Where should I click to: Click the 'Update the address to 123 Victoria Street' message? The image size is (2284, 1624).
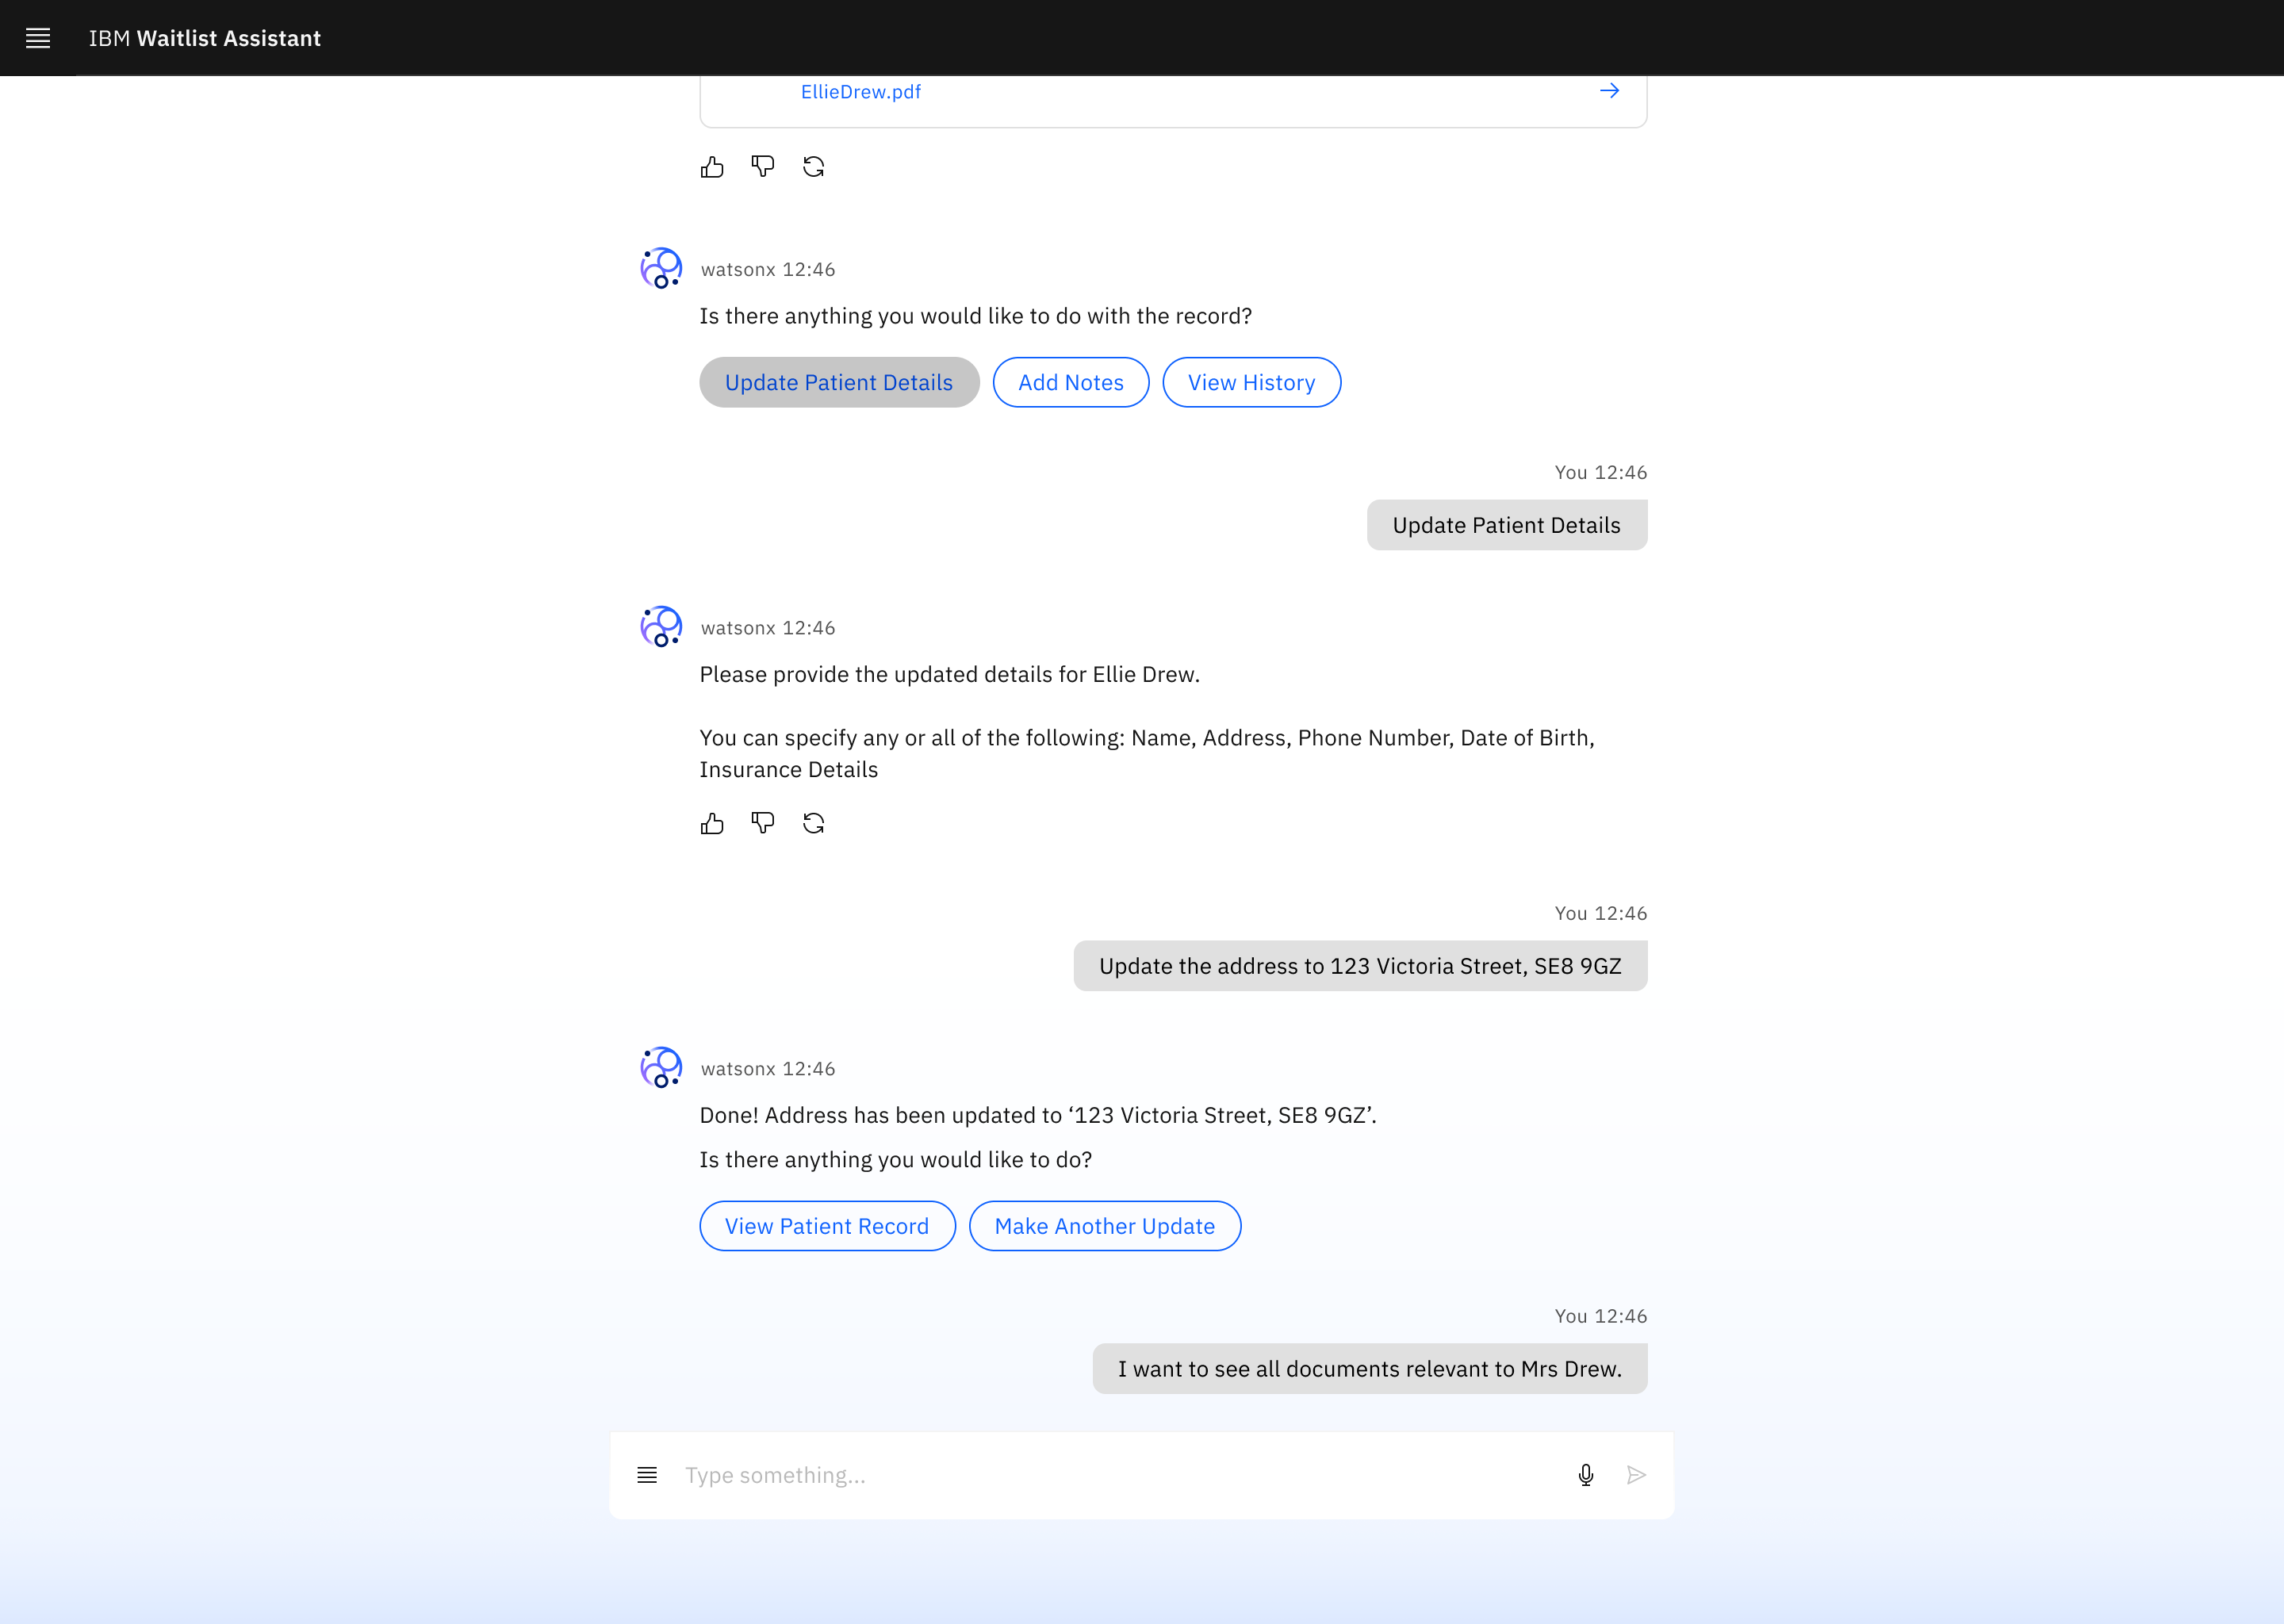[x=1361, y=966]
